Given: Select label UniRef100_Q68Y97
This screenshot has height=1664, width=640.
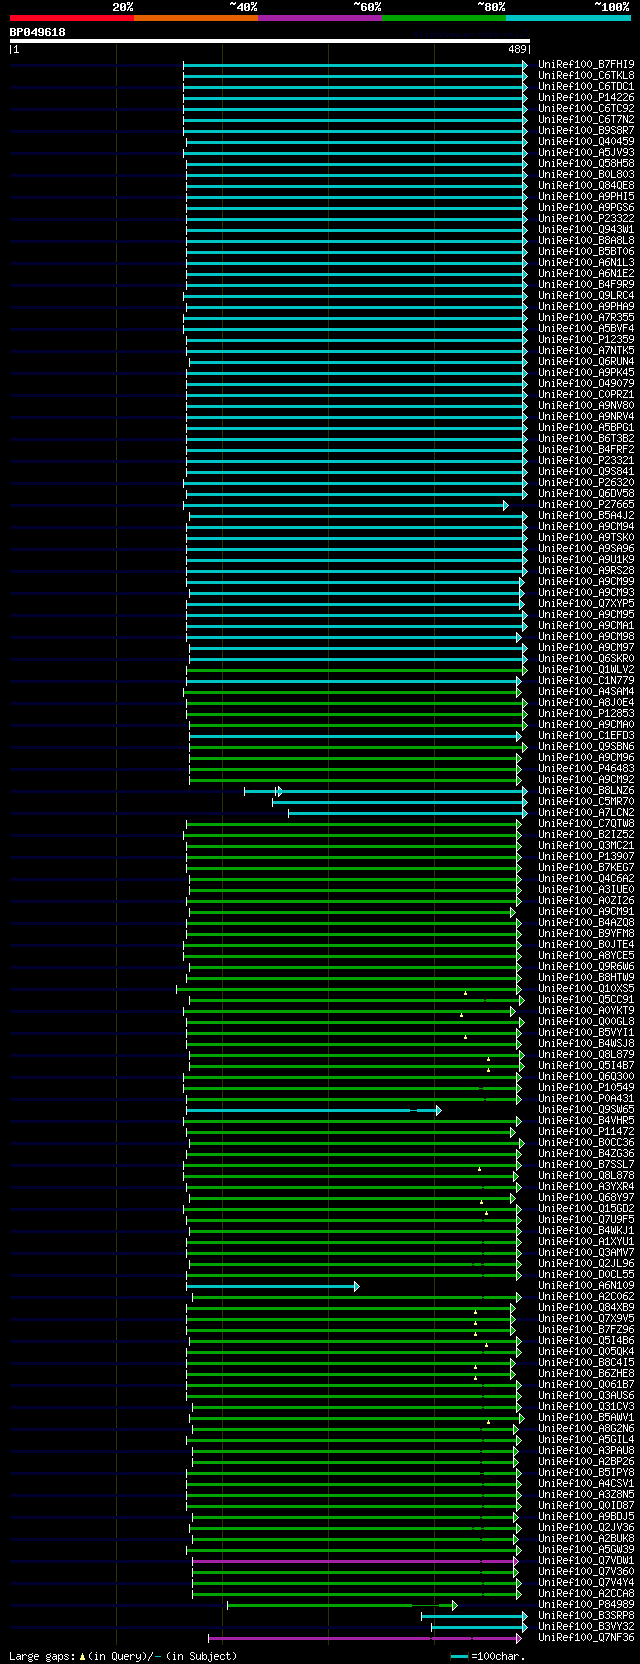Looking at the screenshot, I should click(586, 1197).
